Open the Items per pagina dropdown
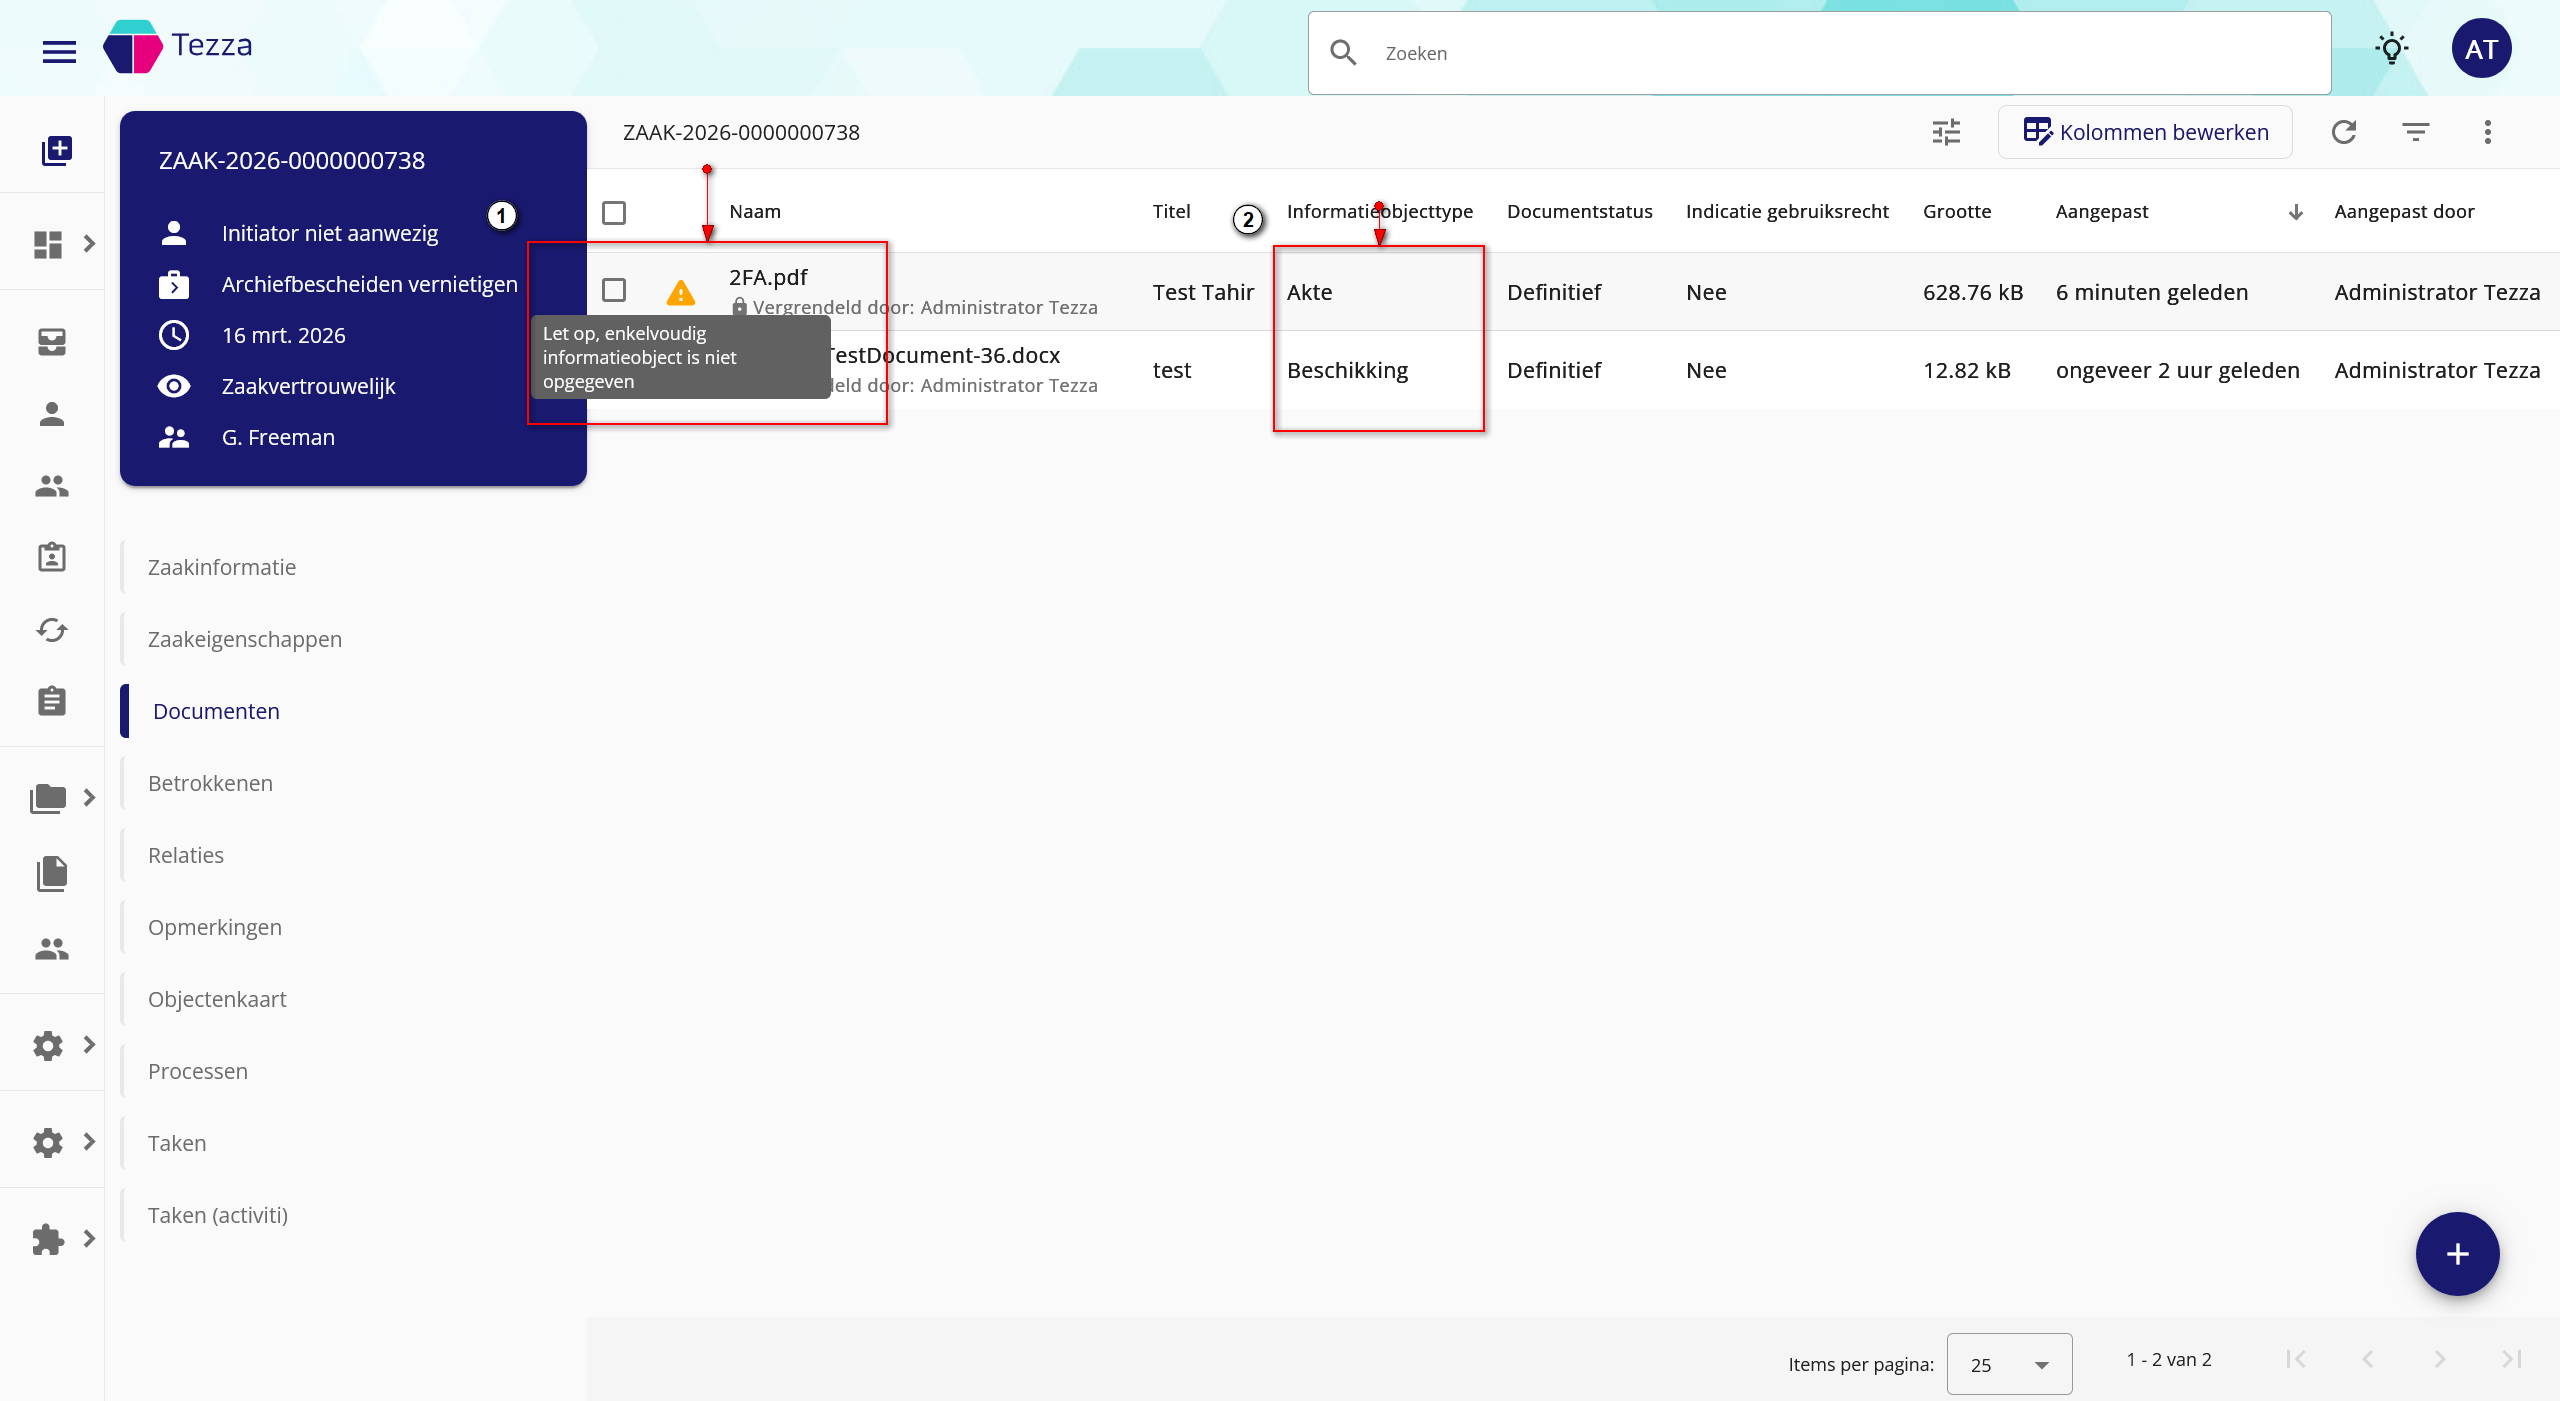 (2009, 1364)
